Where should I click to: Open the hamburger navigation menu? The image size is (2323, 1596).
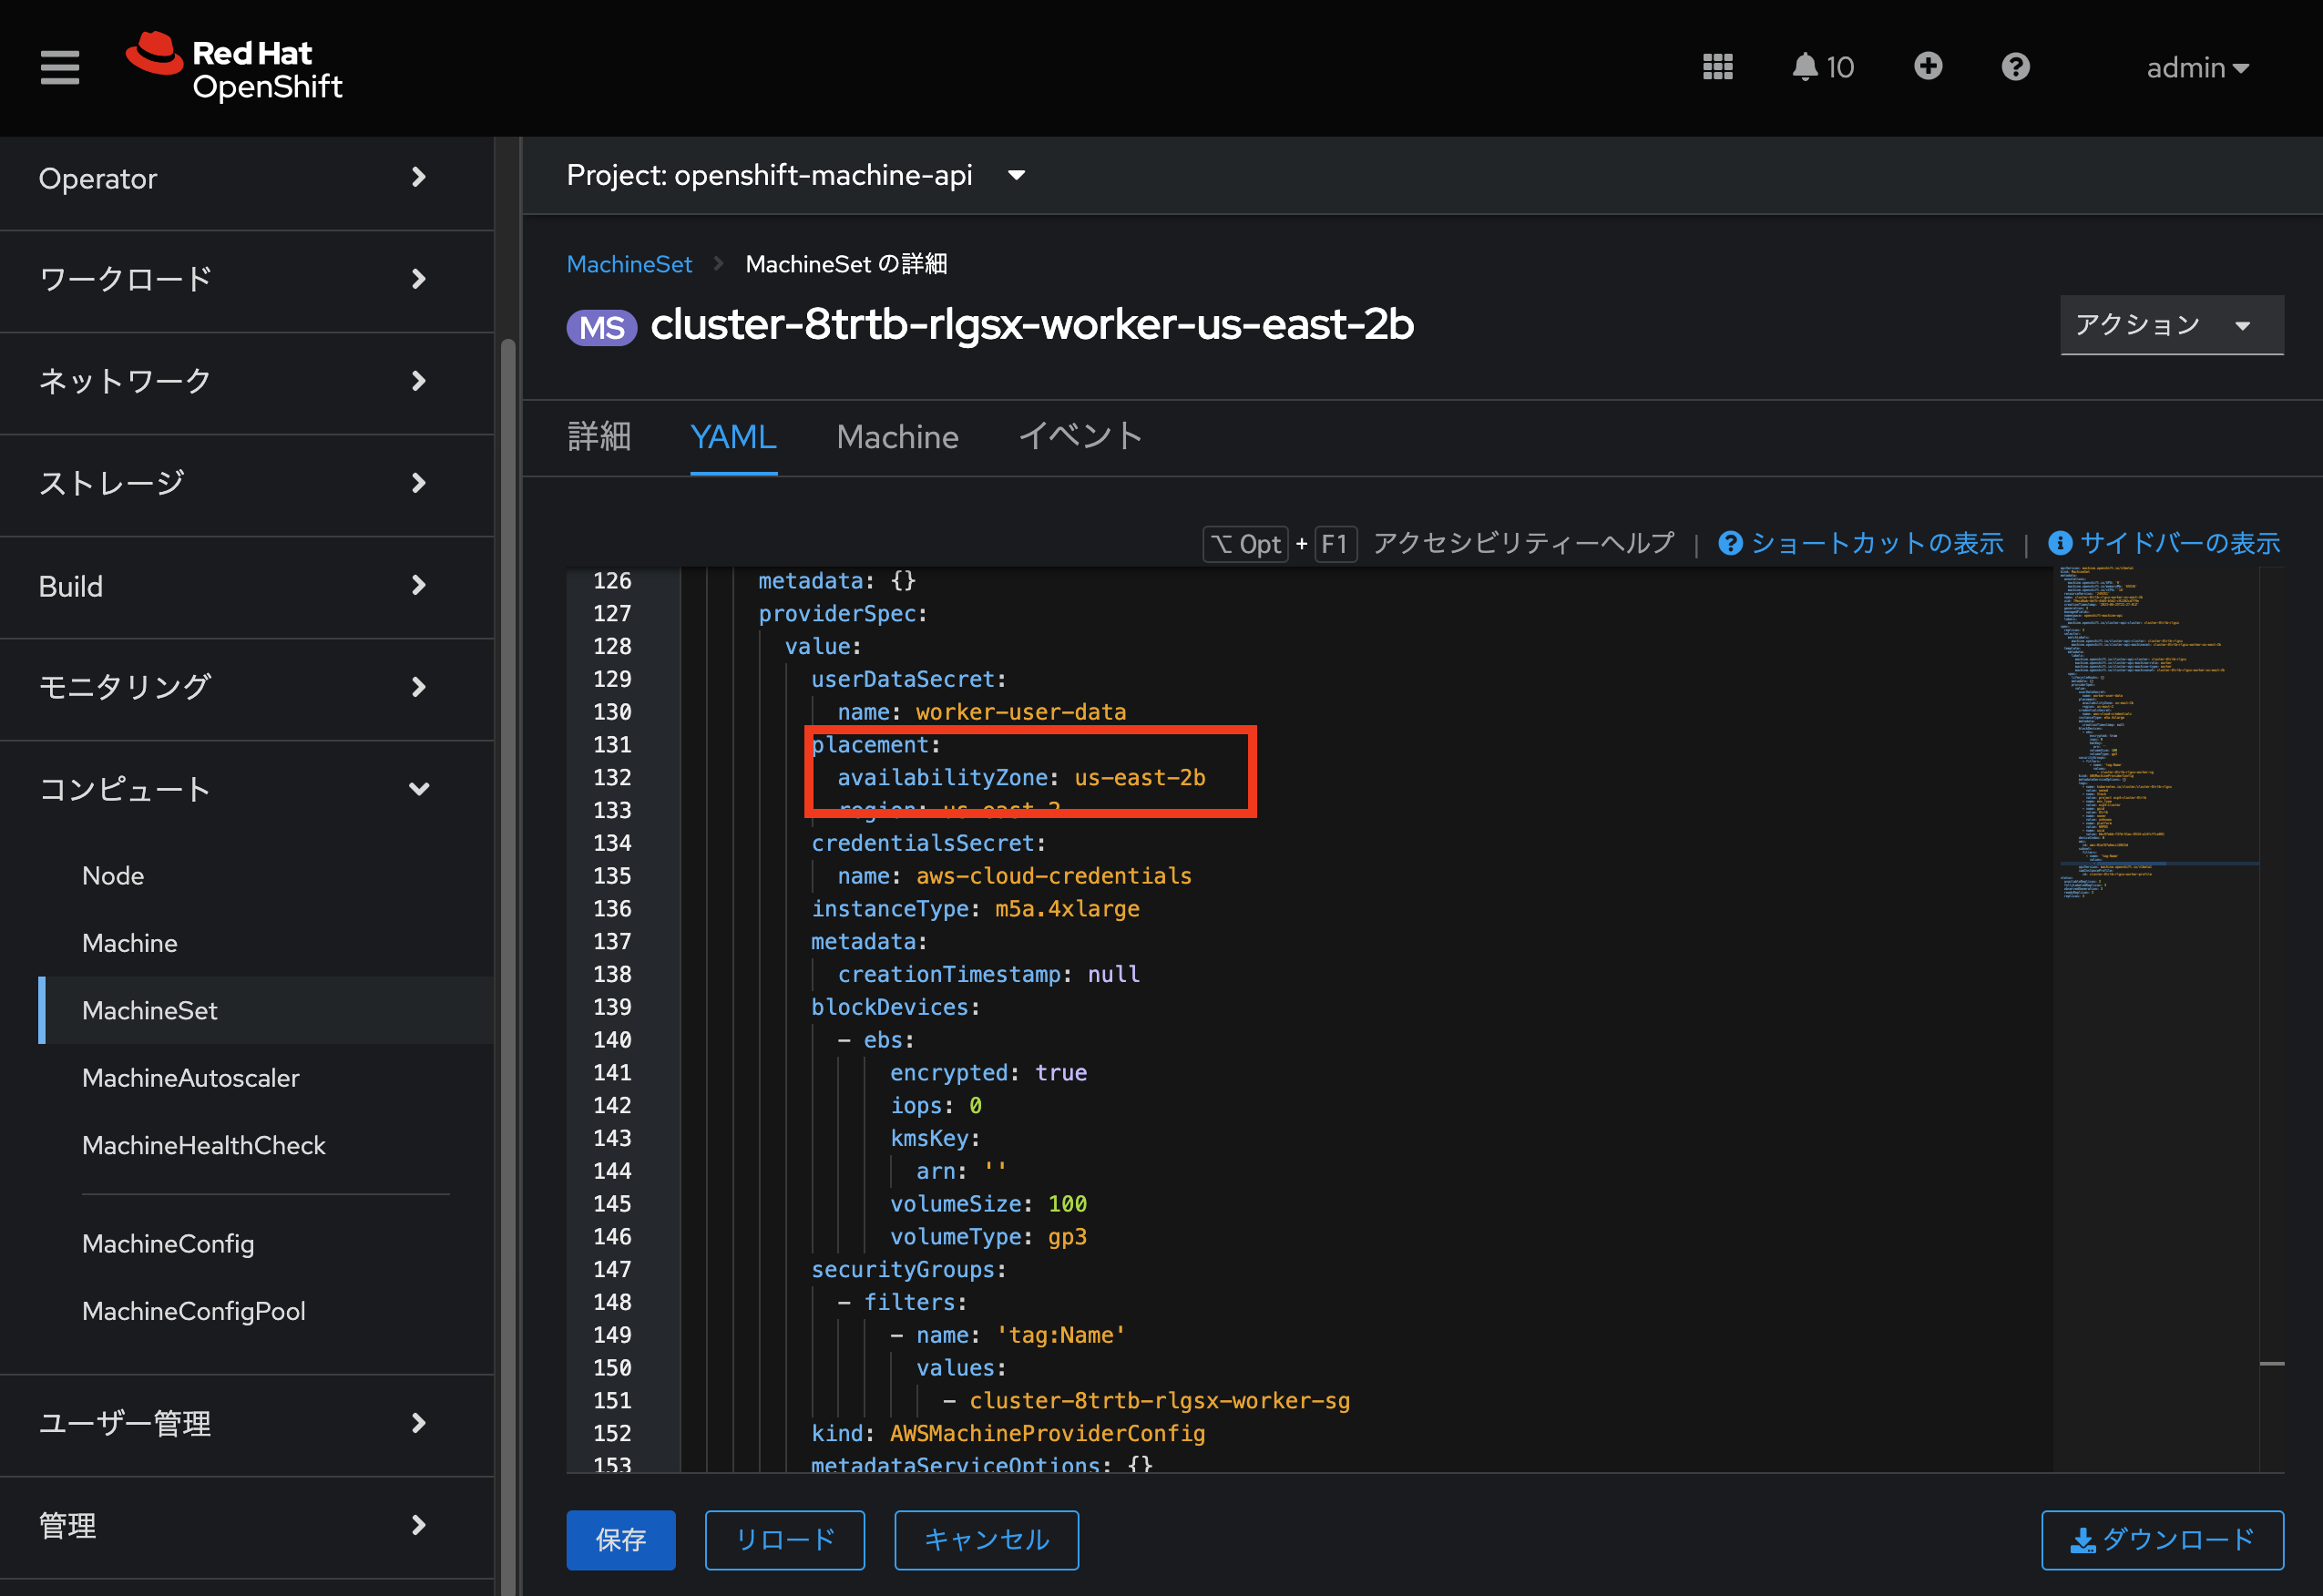60,67
